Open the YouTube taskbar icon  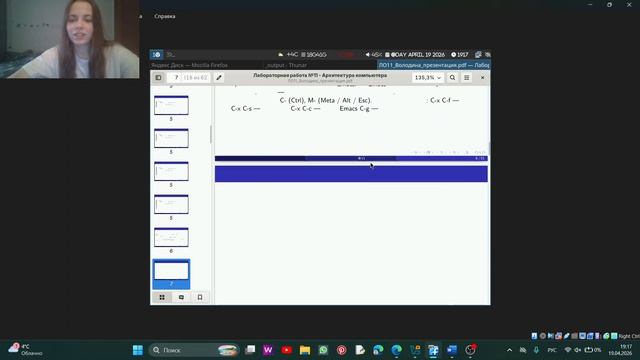pos(287,350)
